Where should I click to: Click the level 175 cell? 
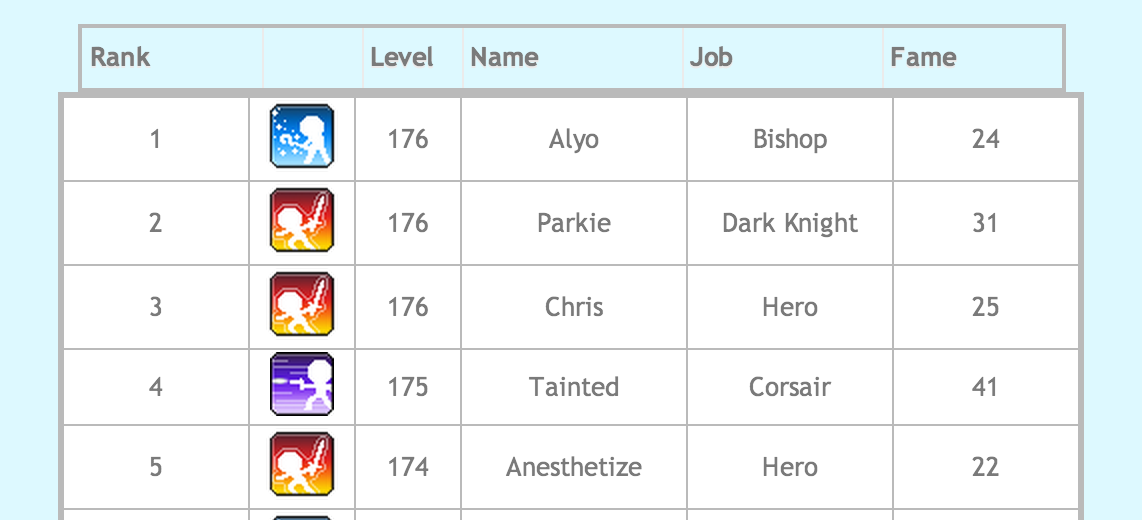coord(408,387)
